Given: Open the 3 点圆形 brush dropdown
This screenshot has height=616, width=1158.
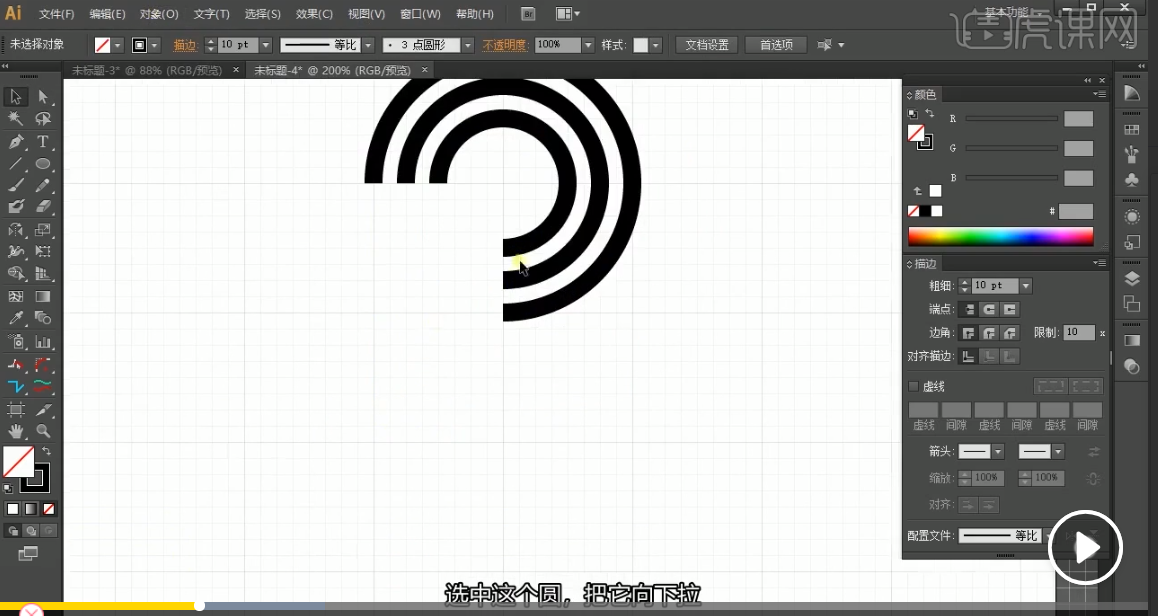Looking at the screenshot, I should pyautogui.click(x=468, y=45).
